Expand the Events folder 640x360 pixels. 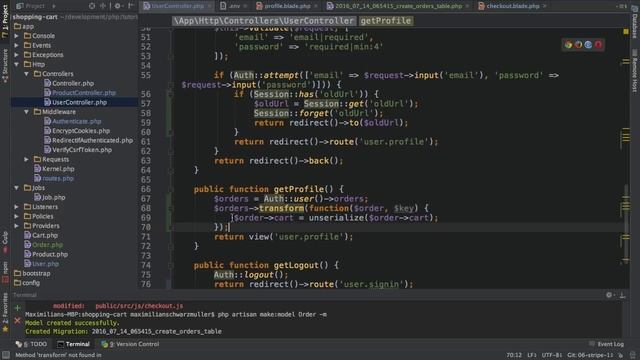16,45
